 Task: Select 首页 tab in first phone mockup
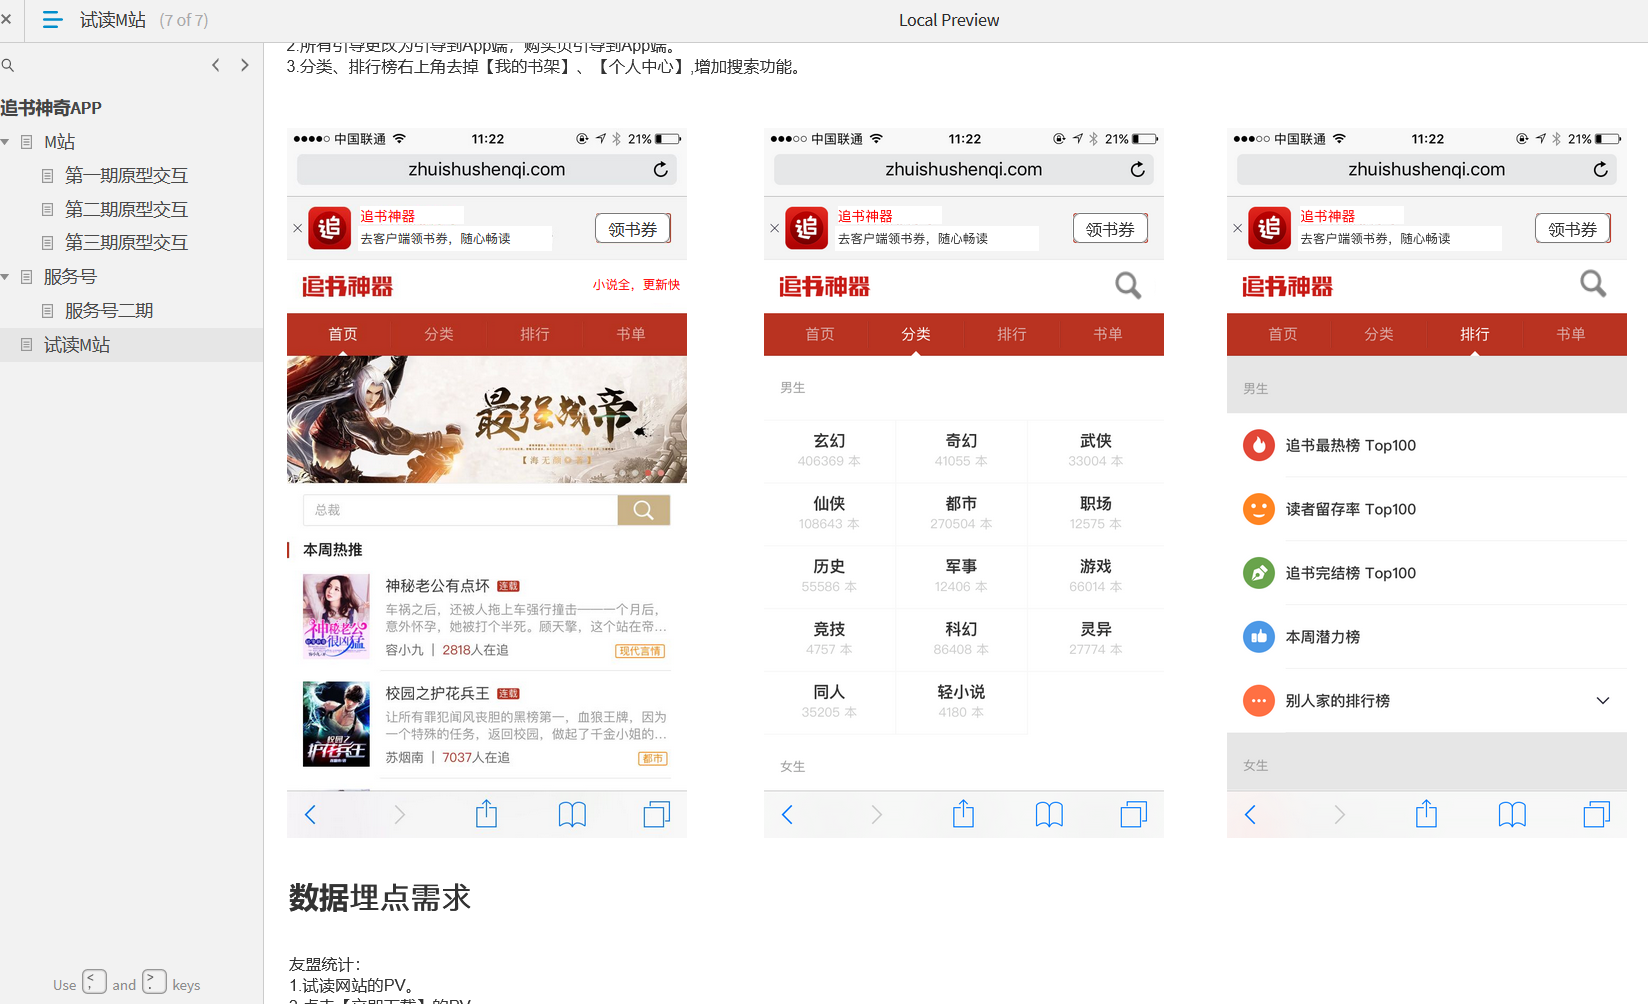343,334
